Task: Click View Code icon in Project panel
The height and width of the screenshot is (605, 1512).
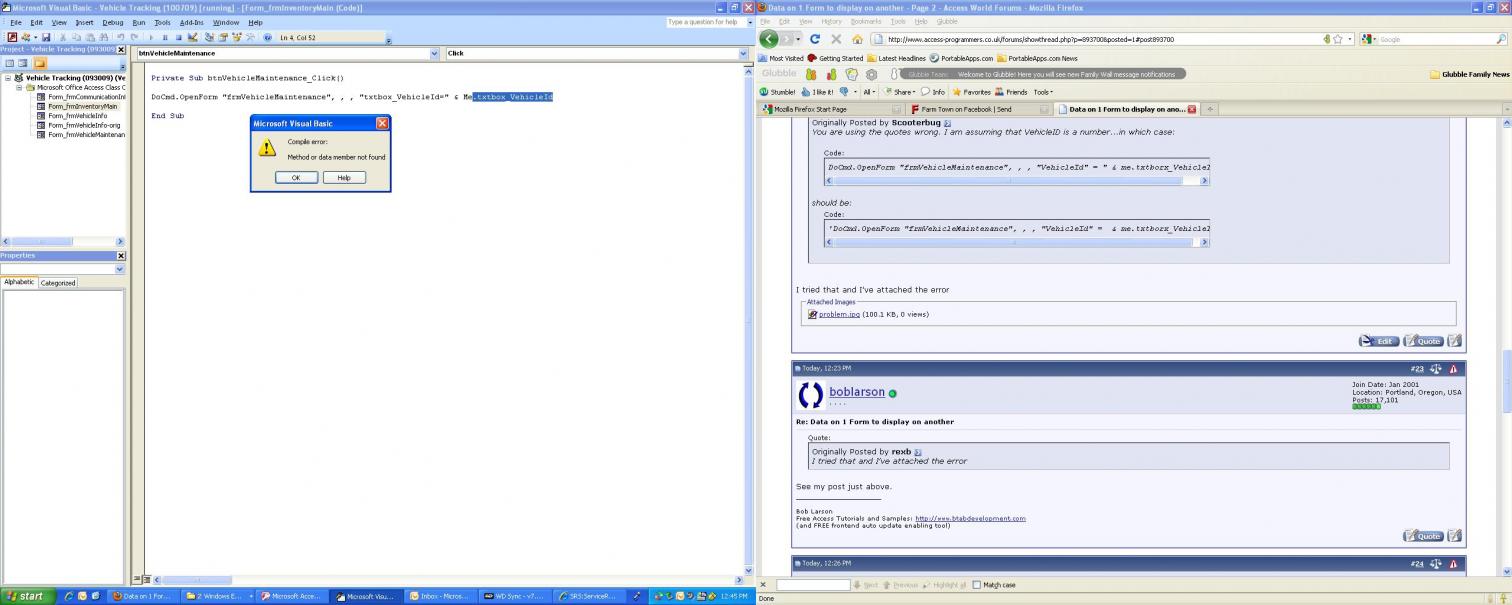Action: [10, 63]
